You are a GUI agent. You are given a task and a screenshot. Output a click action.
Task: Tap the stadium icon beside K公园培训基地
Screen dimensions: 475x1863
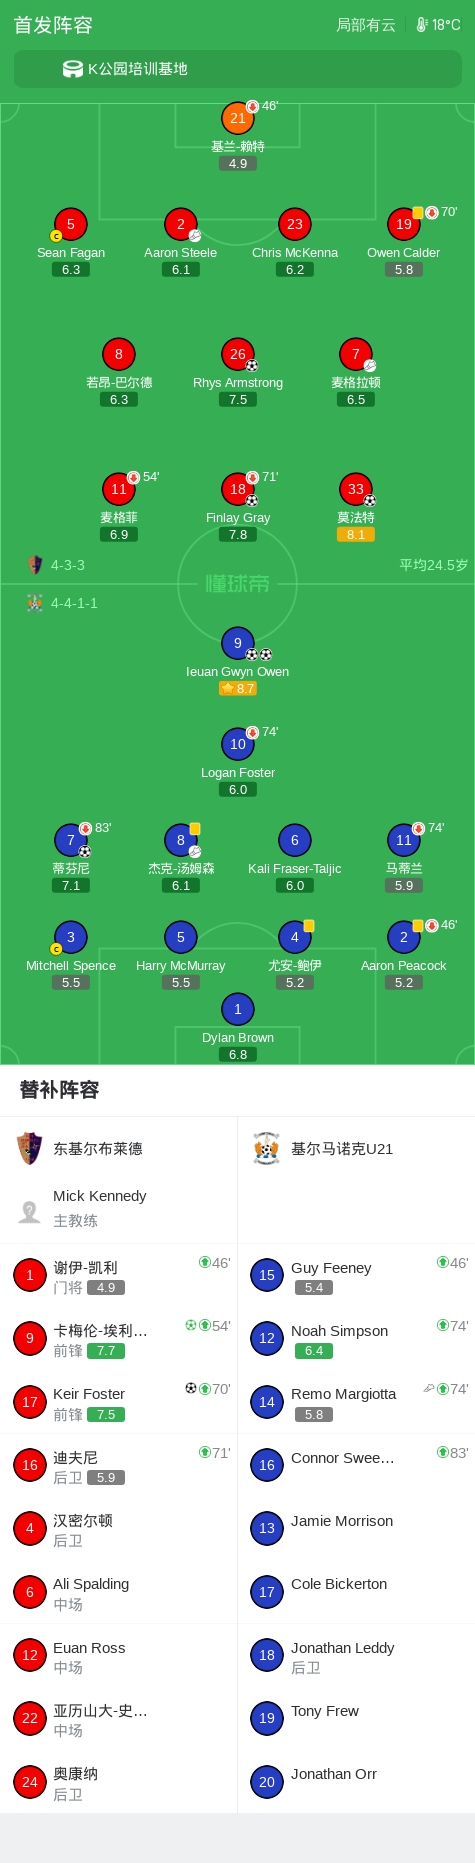pos(73,69)
